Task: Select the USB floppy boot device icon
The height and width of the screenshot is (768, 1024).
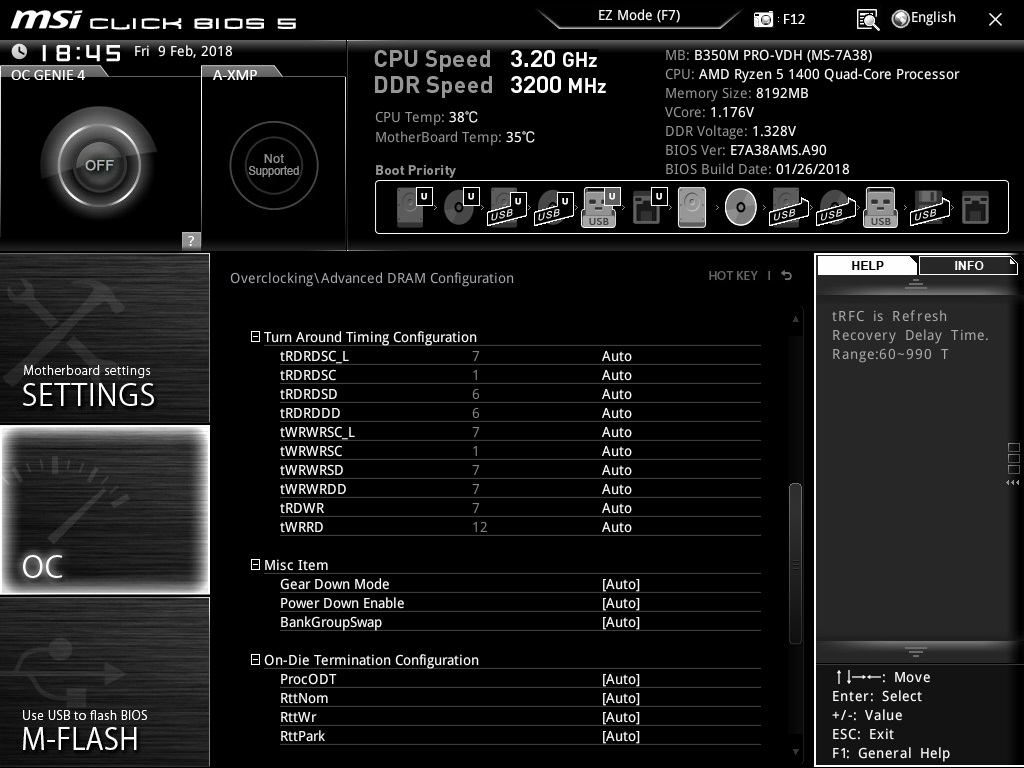Action: 929,208
